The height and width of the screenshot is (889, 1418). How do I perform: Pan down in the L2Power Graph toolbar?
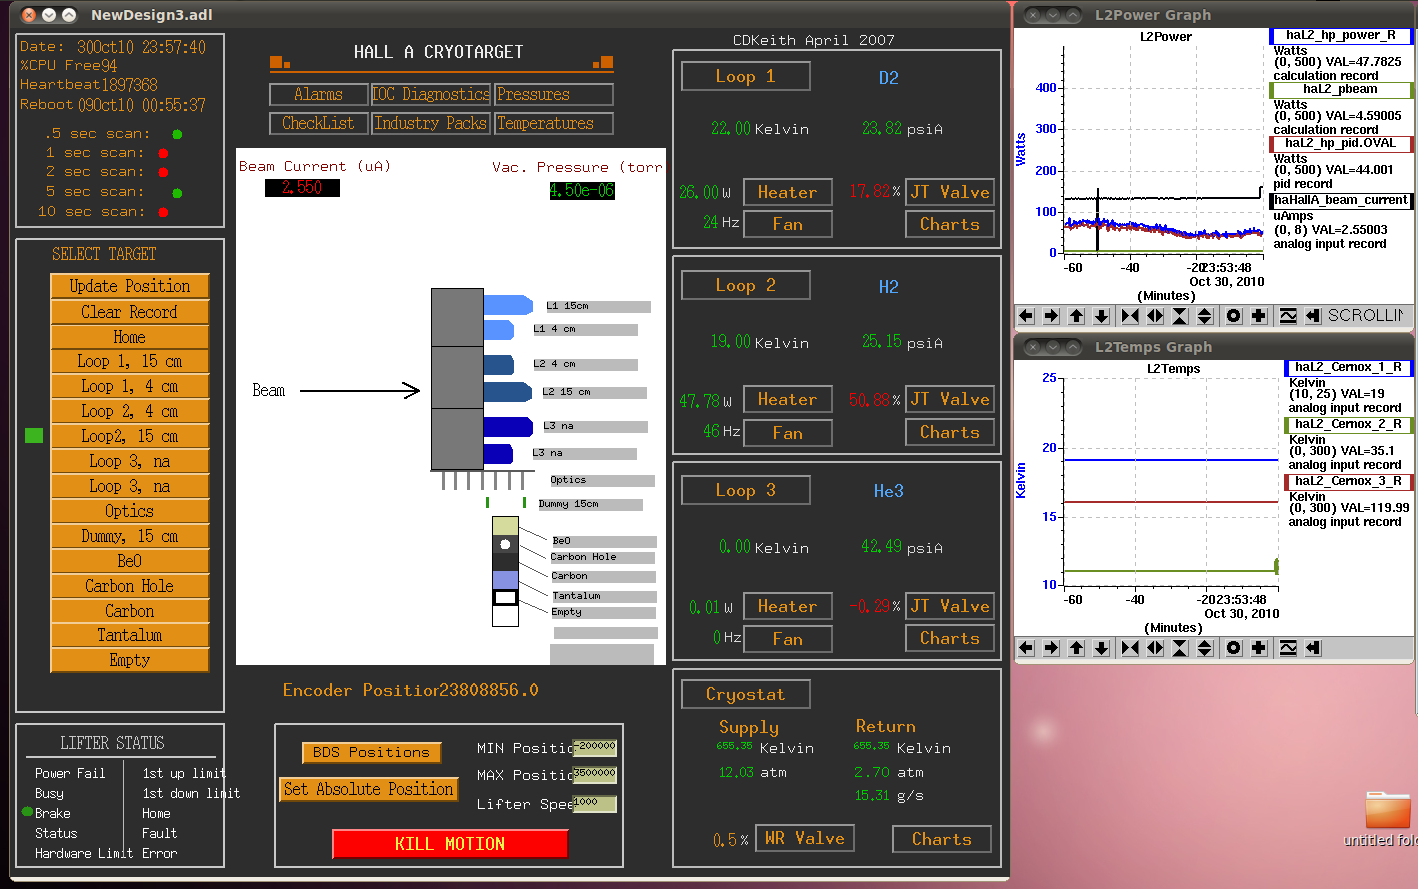pyautogui.click(x=1101, y=316)
